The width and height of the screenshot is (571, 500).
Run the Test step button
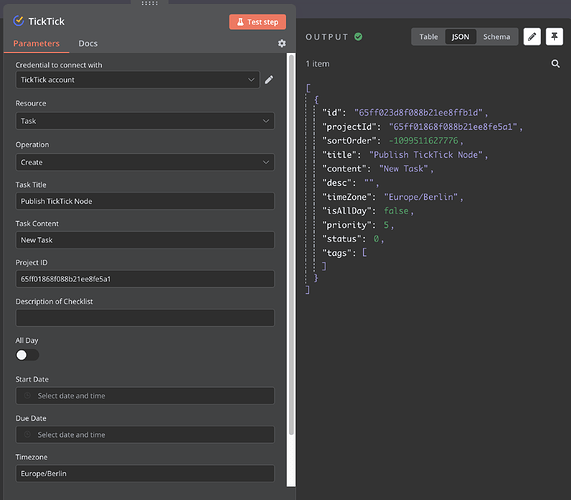(x=257, y=22)
